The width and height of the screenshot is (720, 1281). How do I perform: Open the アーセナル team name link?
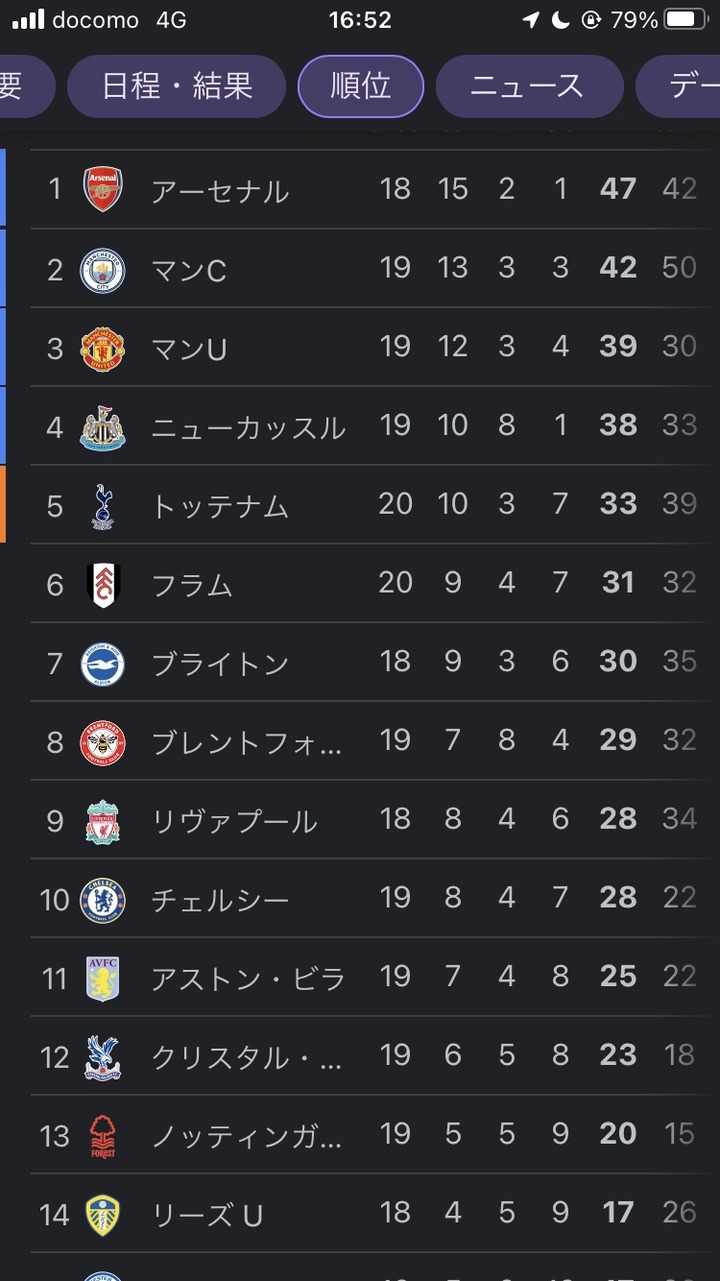[x=220, y=190]
